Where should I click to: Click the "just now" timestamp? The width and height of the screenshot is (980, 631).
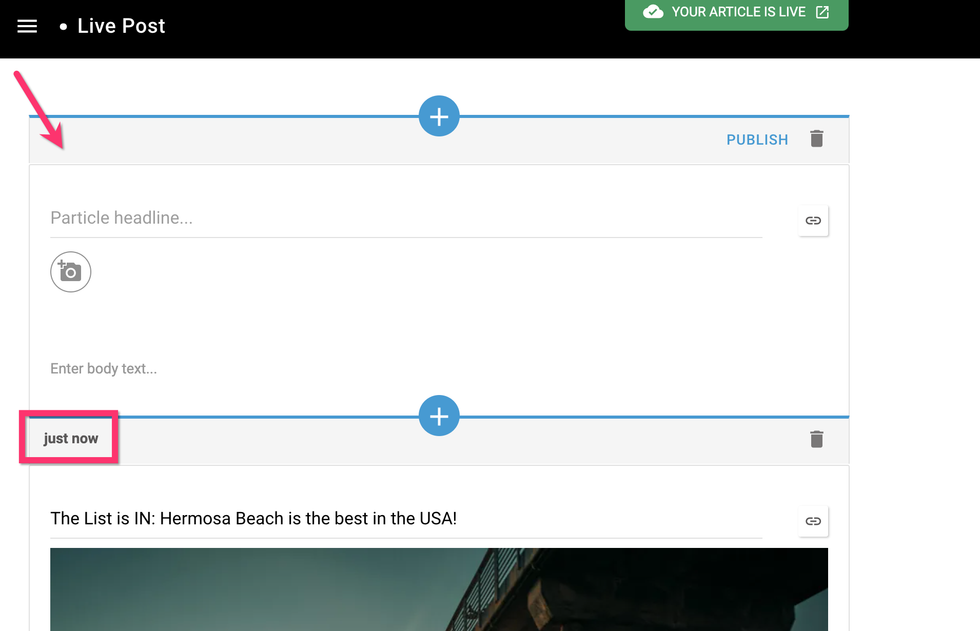click(71, 439)
